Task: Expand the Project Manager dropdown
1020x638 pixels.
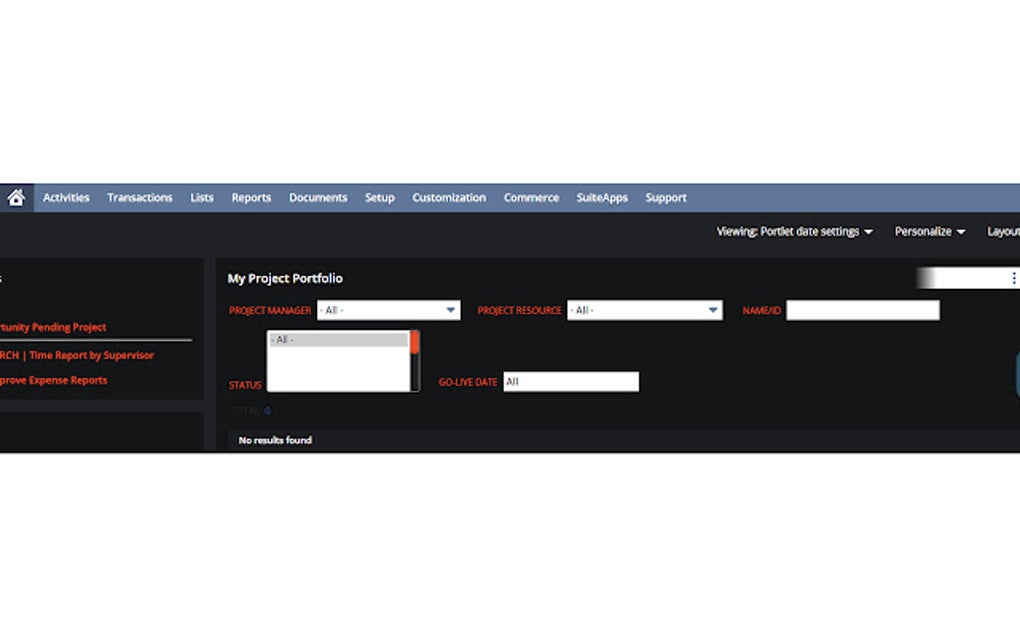Action: click(x=451, y=310)
